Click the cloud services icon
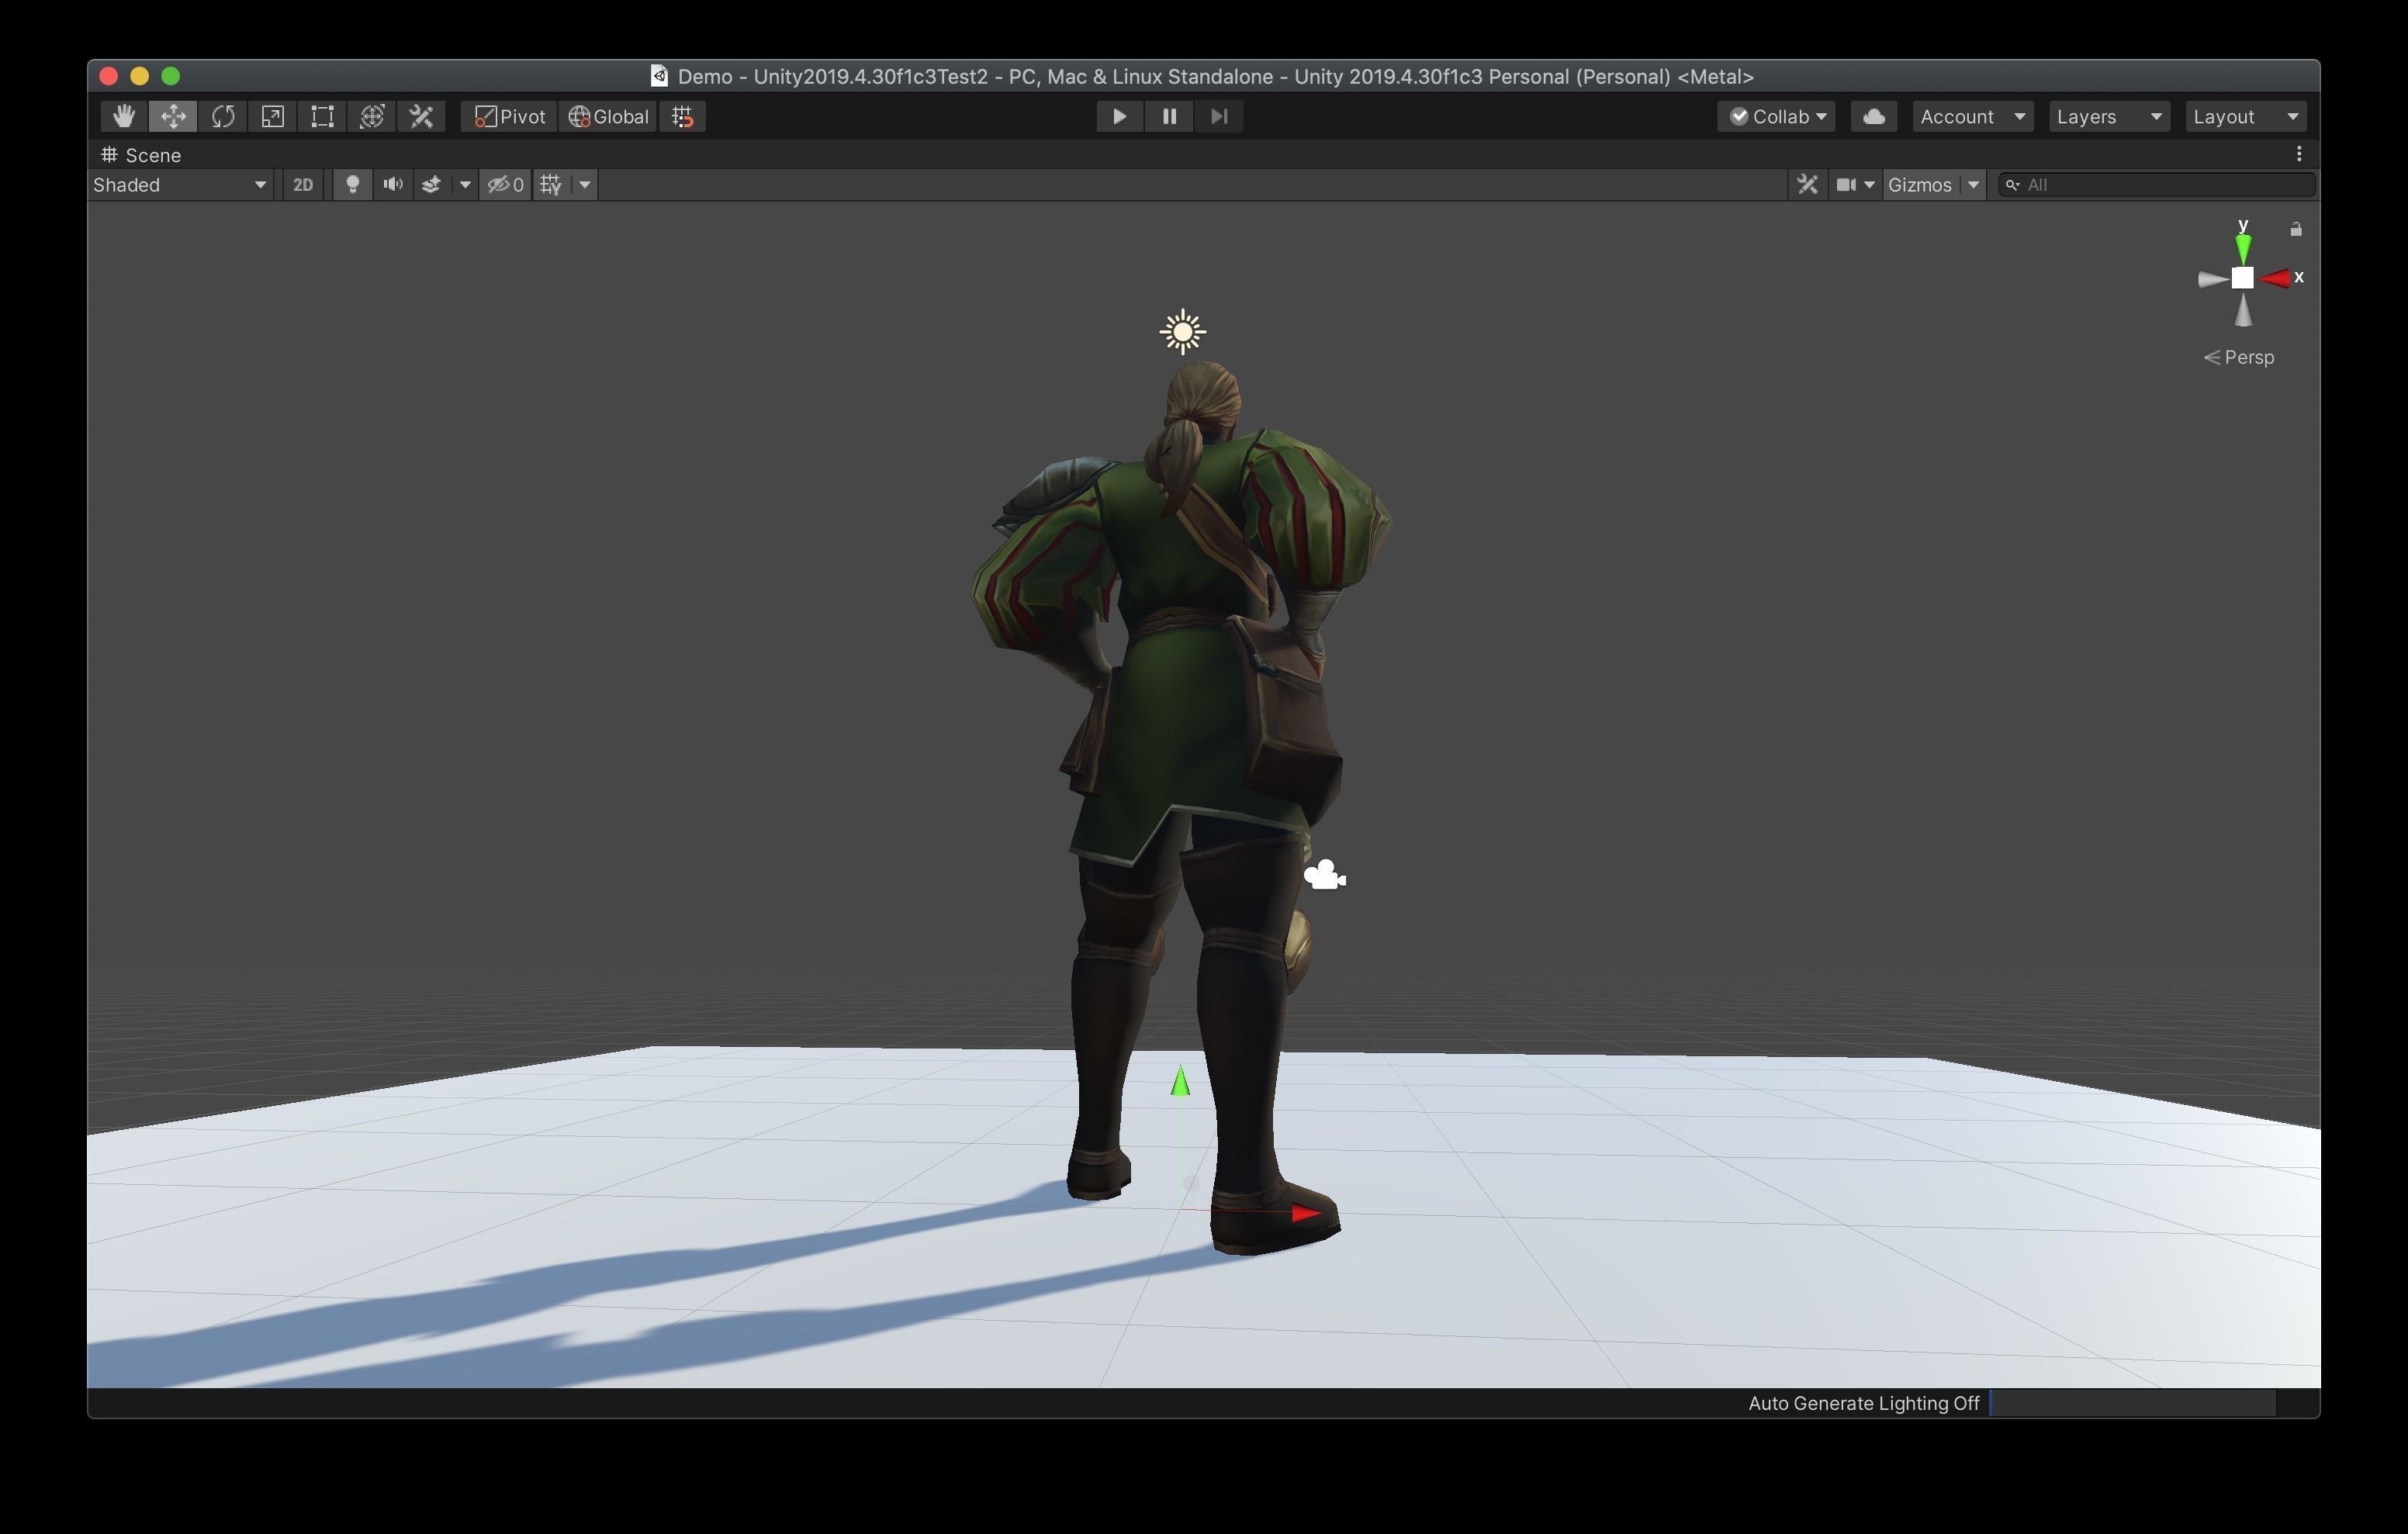This screenshot has width=2408, height=1534. click(1873, 116)
